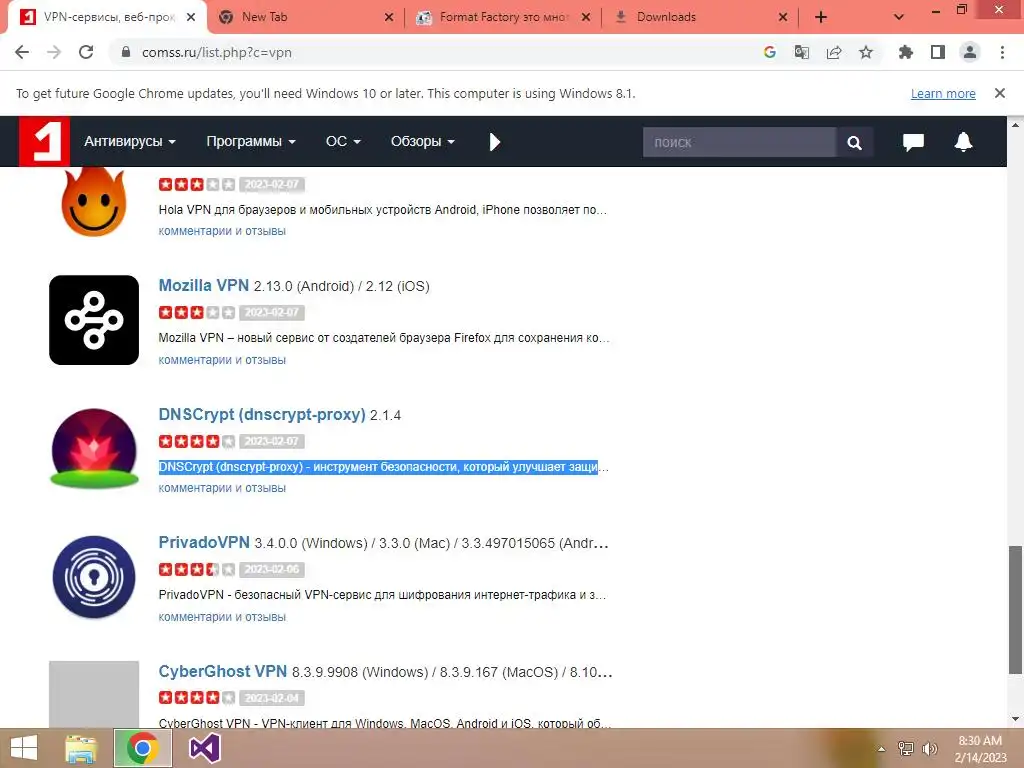Image resolution: width=1024 pixels, height=768 pixels.
Task: Click the site lock icon in the address bar
Action: click(x=126, y=52)
